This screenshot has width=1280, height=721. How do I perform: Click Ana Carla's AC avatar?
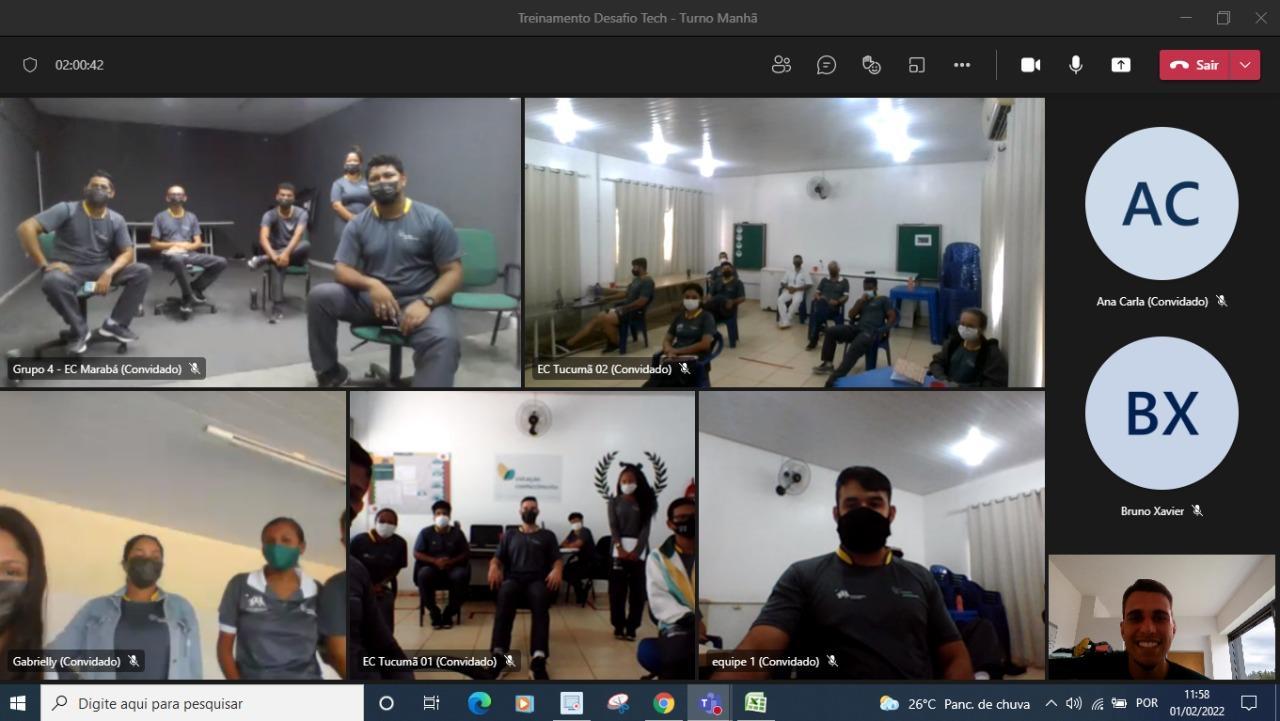pos(1162,204)
